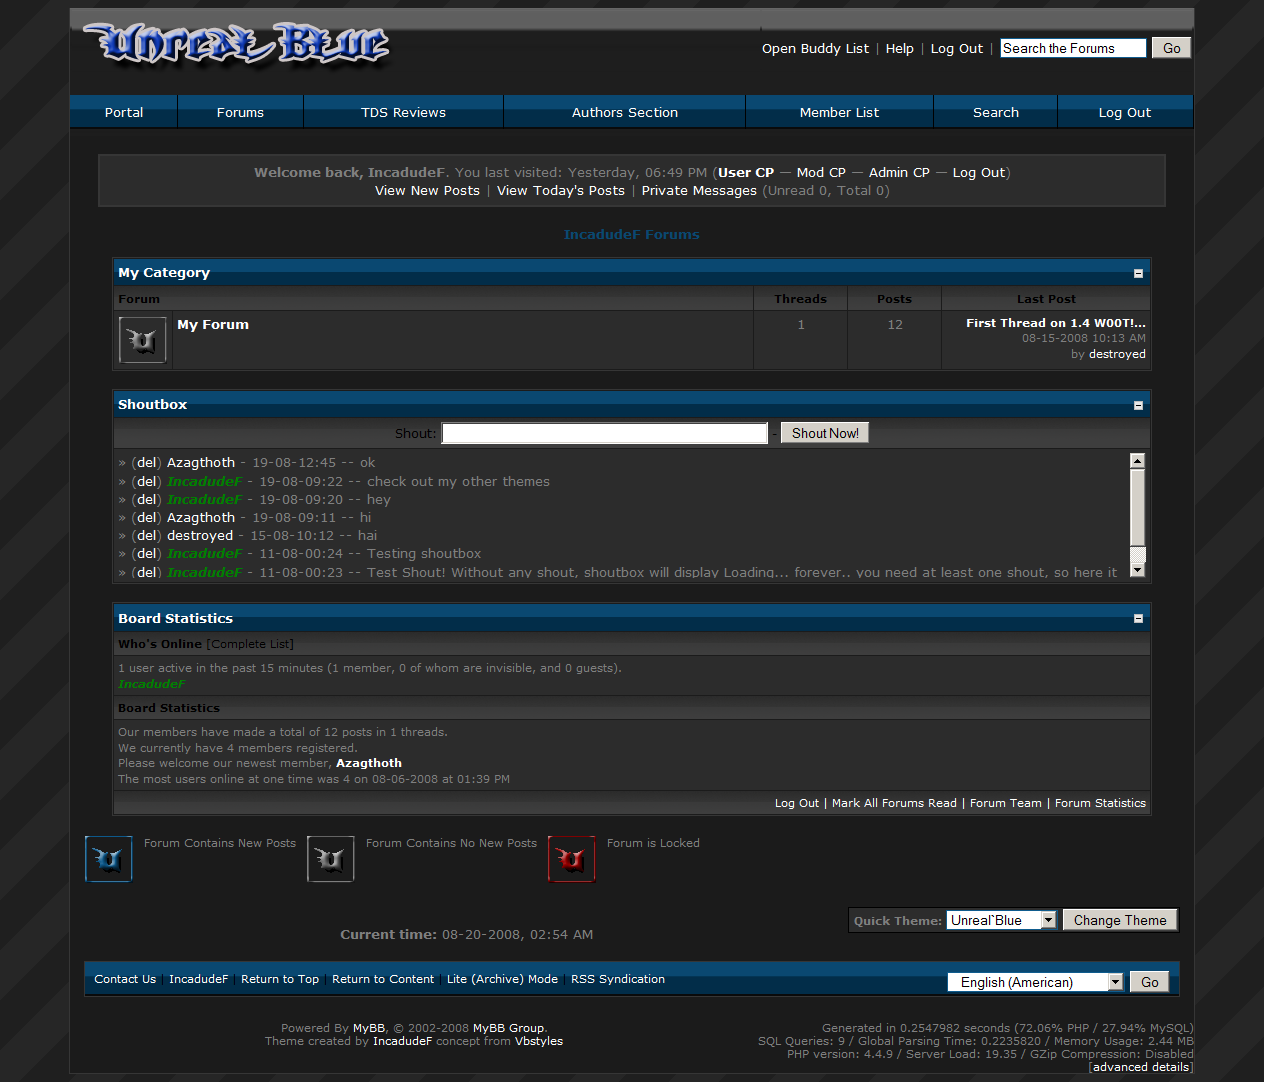Screen dimensions: 1264x1082
Task: Click Return to Top link
Action: click(x=280, y=979)
